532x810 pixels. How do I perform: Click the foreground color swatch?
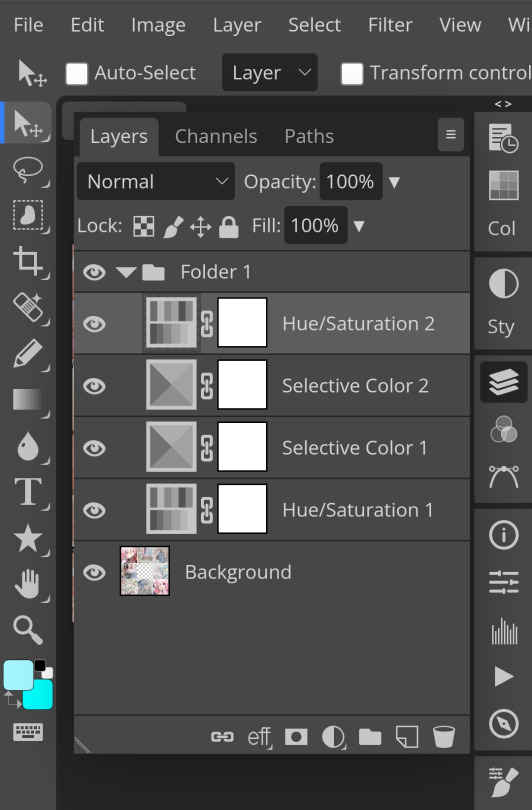point(19,675)
